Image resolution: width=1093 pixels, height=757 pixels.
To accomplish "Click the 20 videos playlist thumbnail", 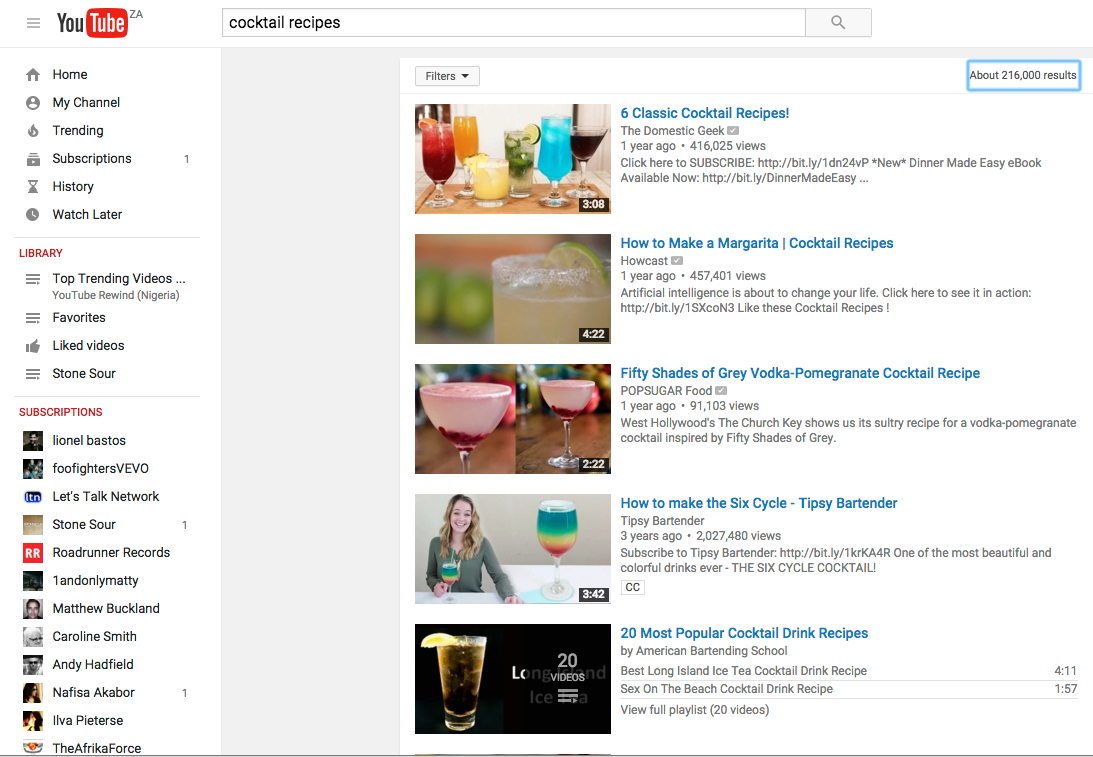I will point(513,679).
